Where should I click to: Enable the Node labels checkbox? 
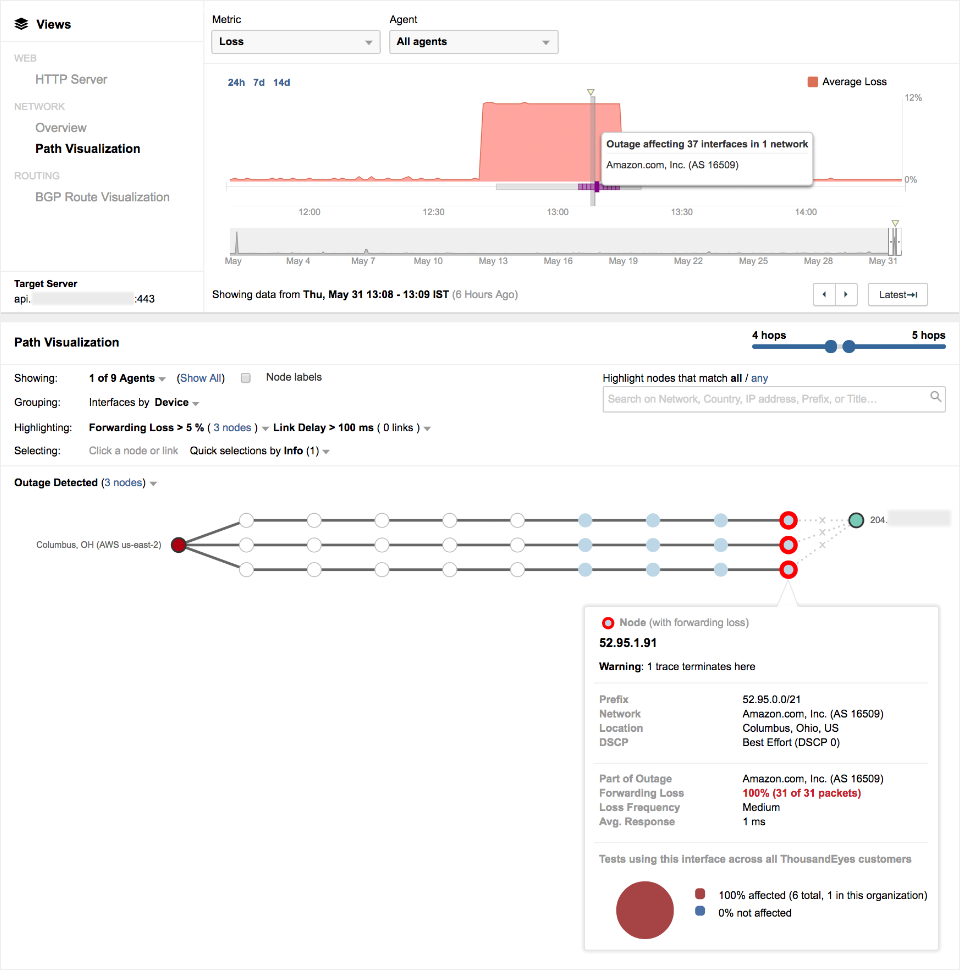tap(246, 378)
